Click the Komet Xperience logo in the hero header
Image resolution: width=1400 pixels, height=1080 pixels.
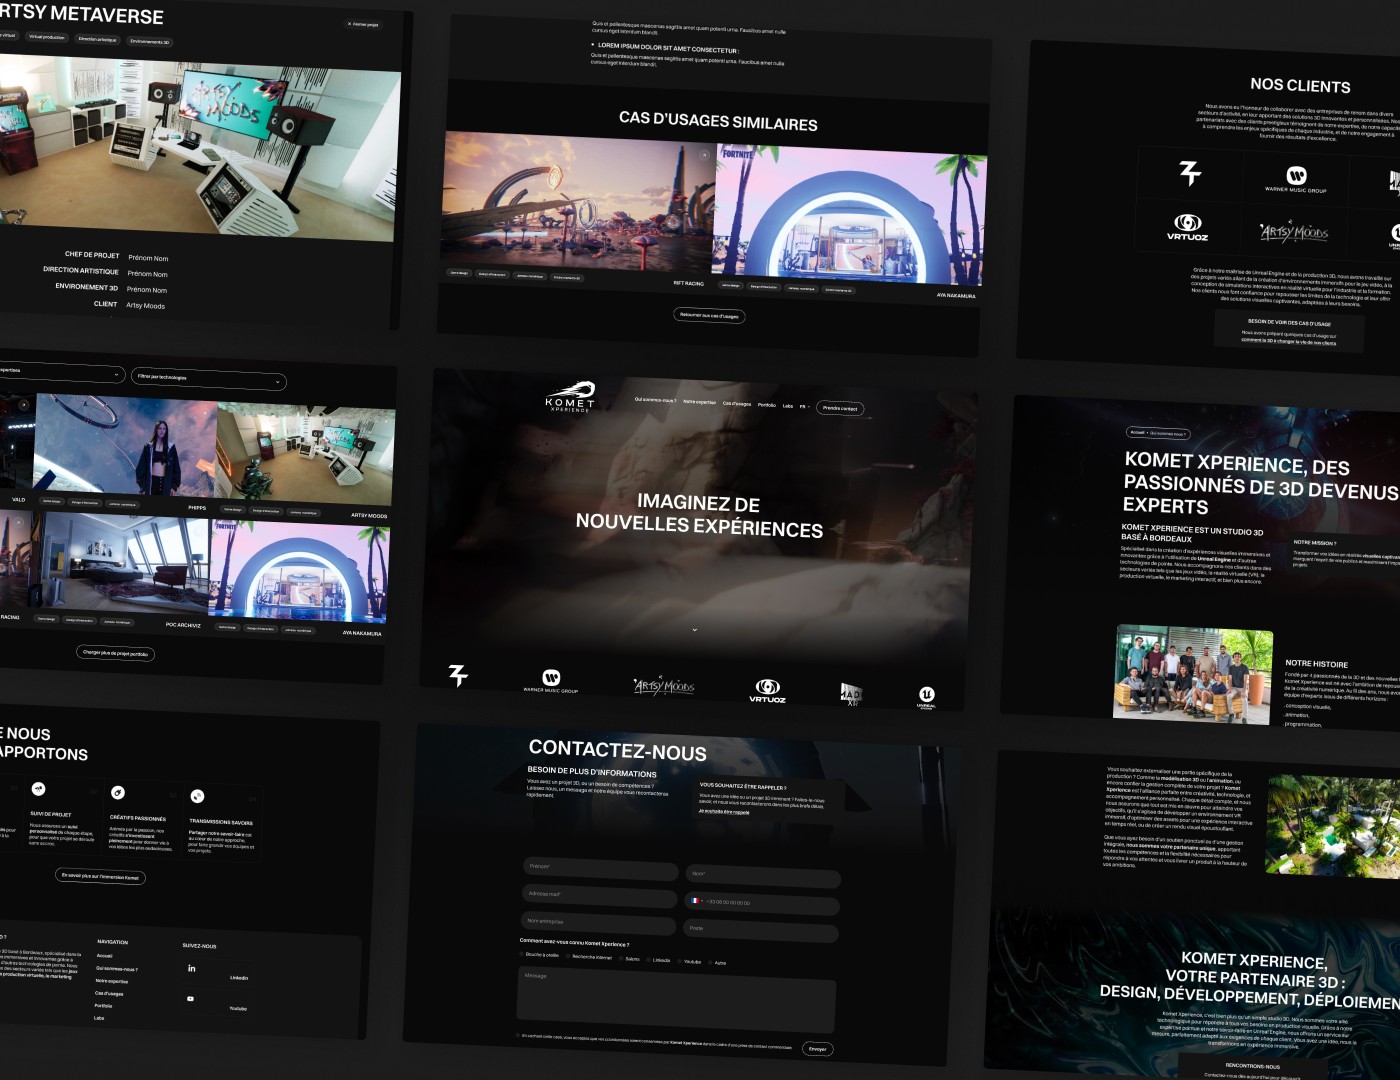tap(571, 396)
